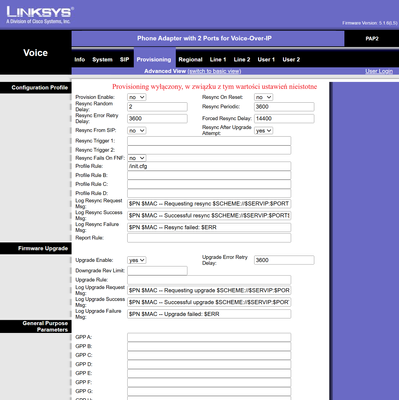This screenshot has height=400, width=399.
Task: Click the Profile Rule field containing /init.cfg
Action: point(209,166)
